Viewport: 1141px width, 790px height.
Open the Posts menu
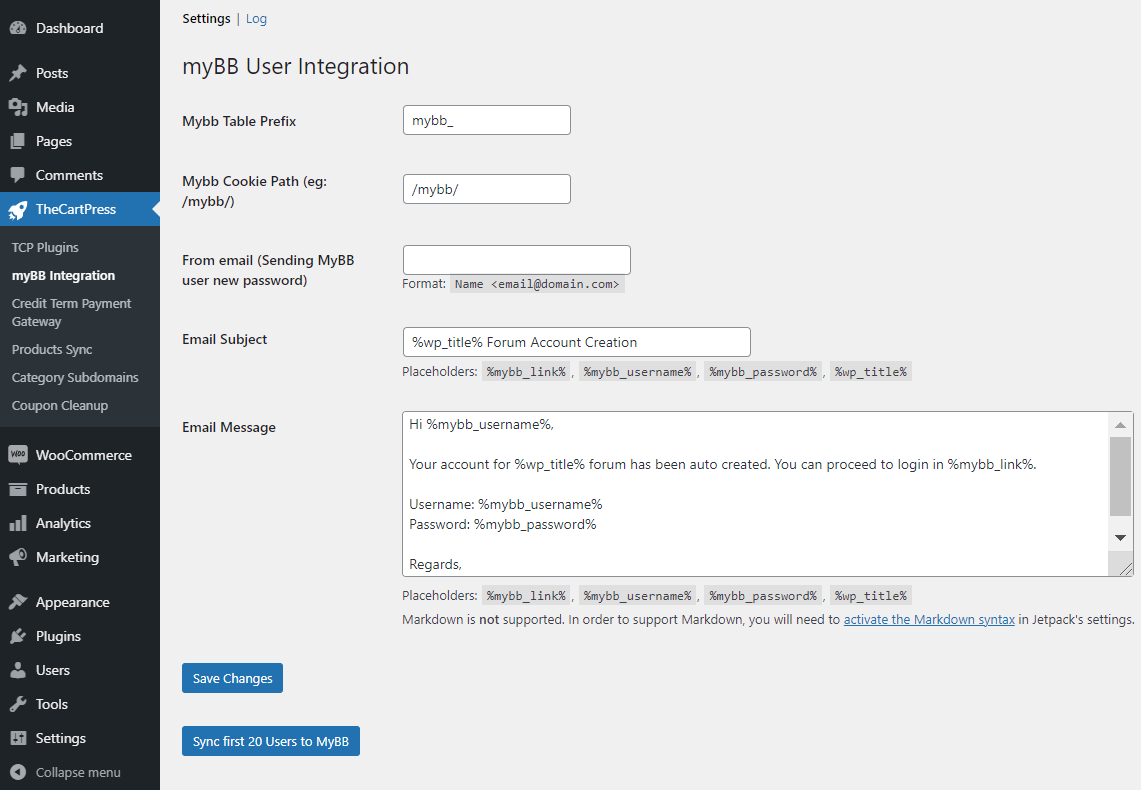coord(80,73)
